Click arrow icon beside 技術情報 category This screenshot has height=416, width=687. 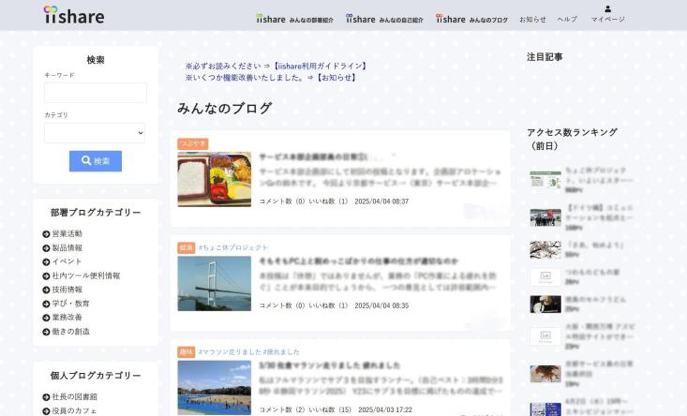(47, 290)
